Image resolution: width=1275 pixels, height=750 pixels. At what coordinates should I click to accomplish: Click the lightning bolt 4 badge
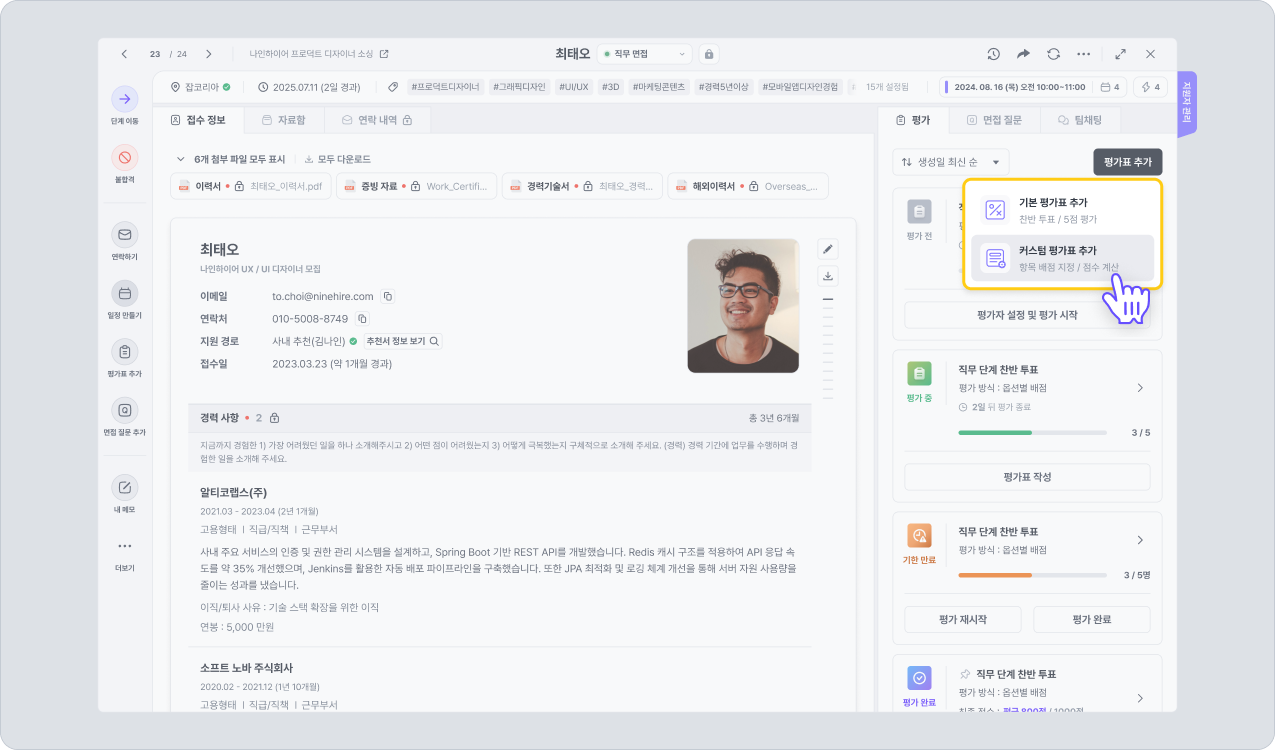(x=1152, y=87)
